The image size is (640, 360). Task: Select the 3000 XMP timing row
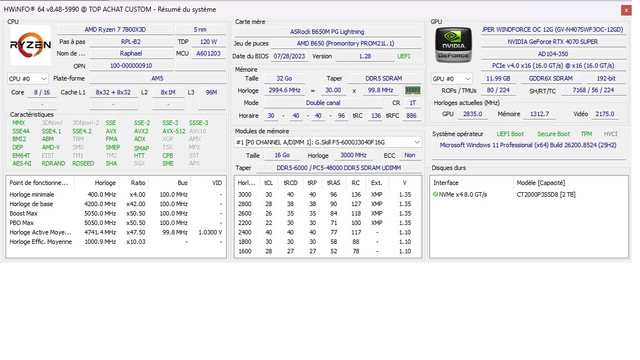(x=328, y=195)
